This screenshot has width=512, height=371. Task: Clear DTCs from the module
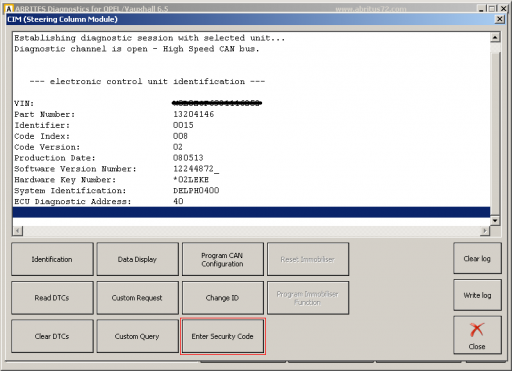pyautogui.click(x=52, y=336)
